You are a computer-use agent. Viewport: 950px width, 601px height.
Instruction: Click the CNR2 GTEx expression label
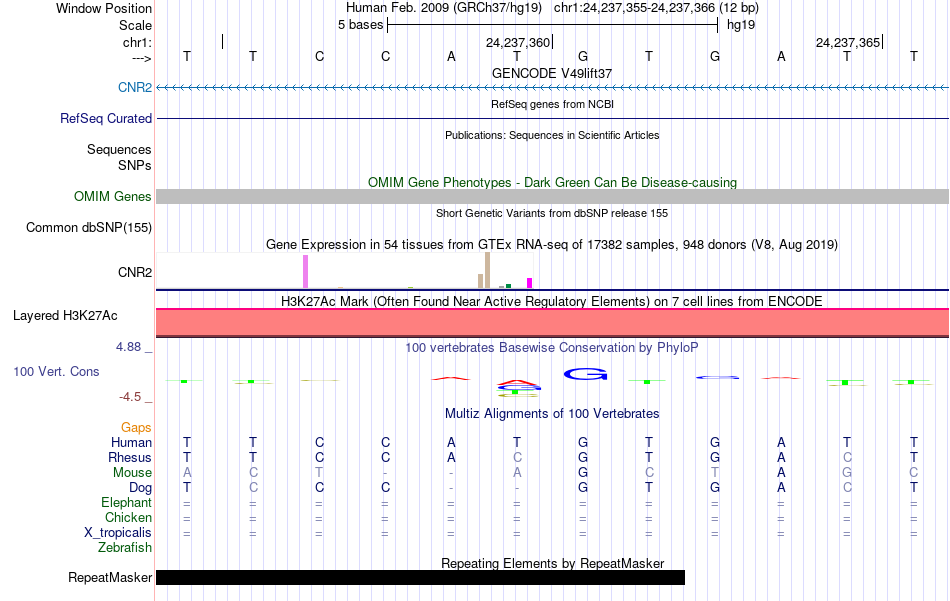tap(135, 272)
